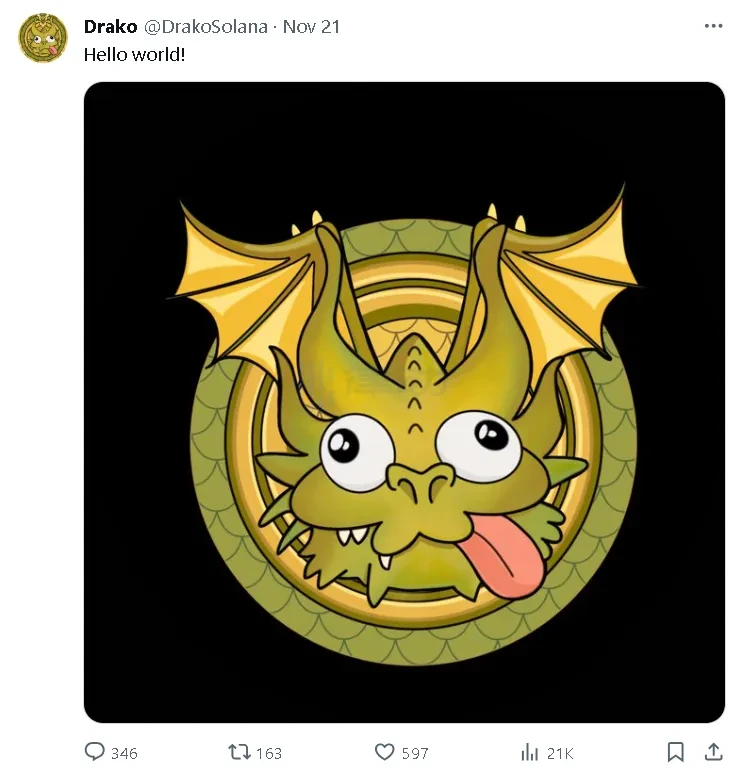Visit the @DrakoSolana handle link

(x=207, y=27)
